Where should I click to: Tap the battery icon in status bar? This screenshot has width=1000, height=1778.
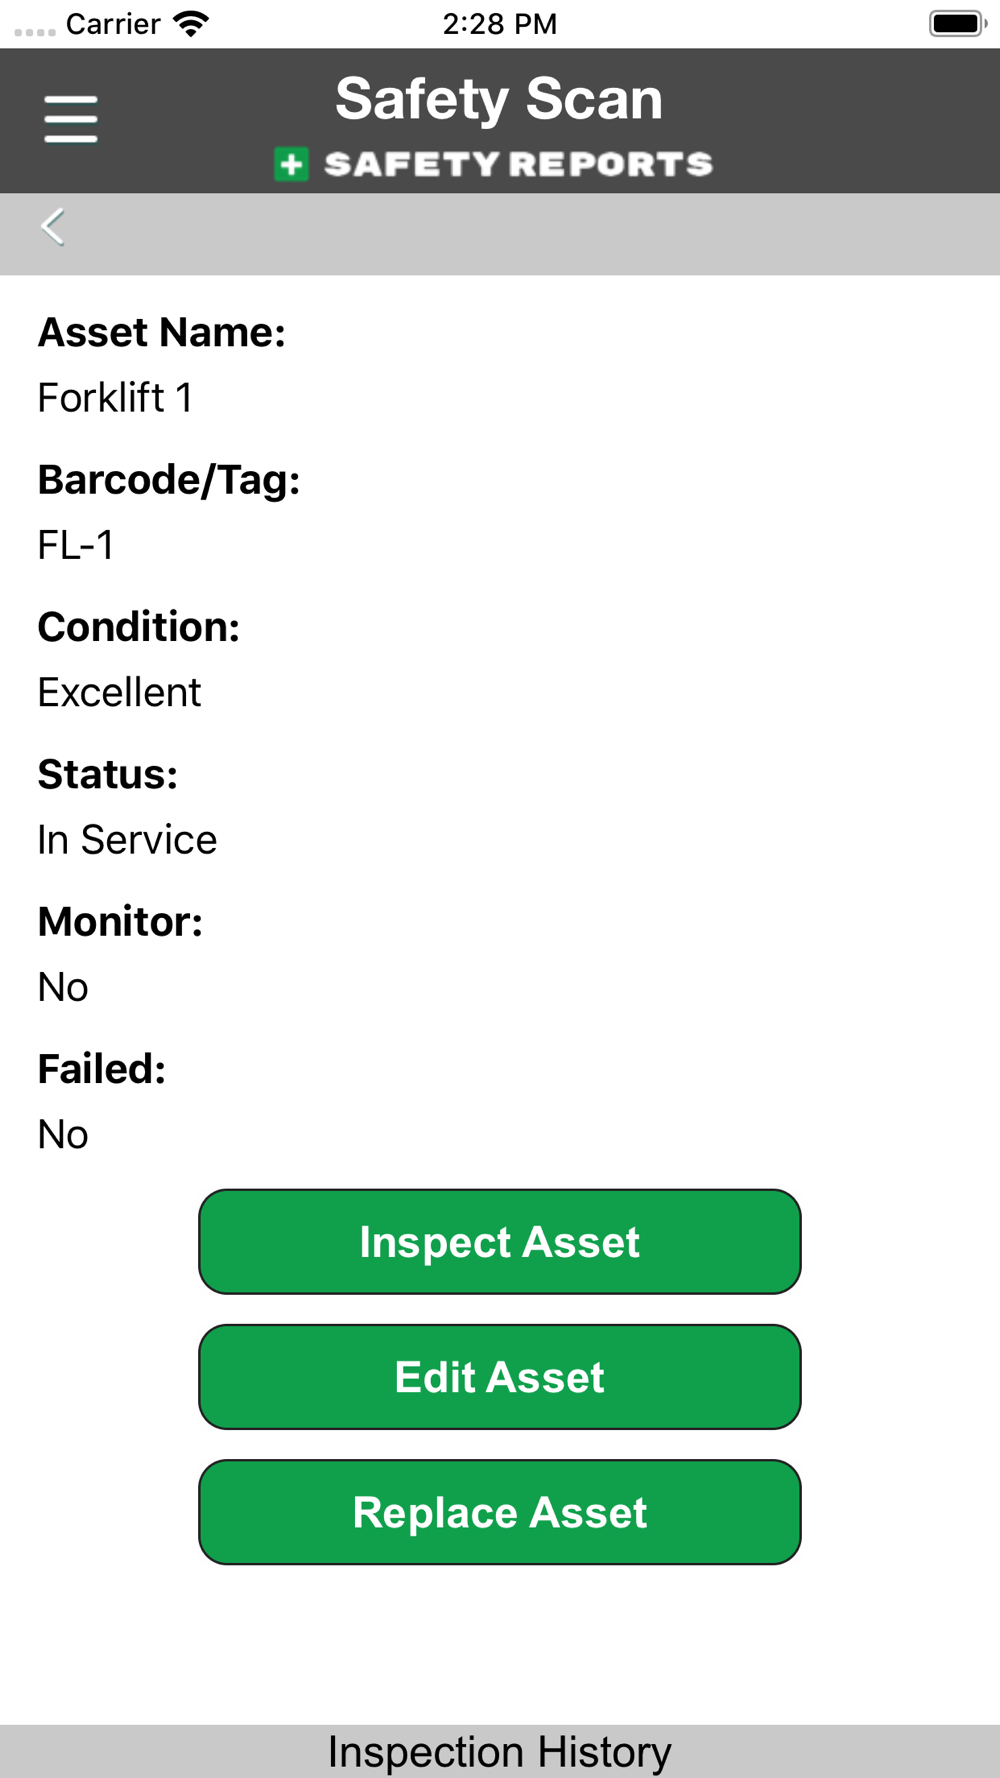pos(957,23)
